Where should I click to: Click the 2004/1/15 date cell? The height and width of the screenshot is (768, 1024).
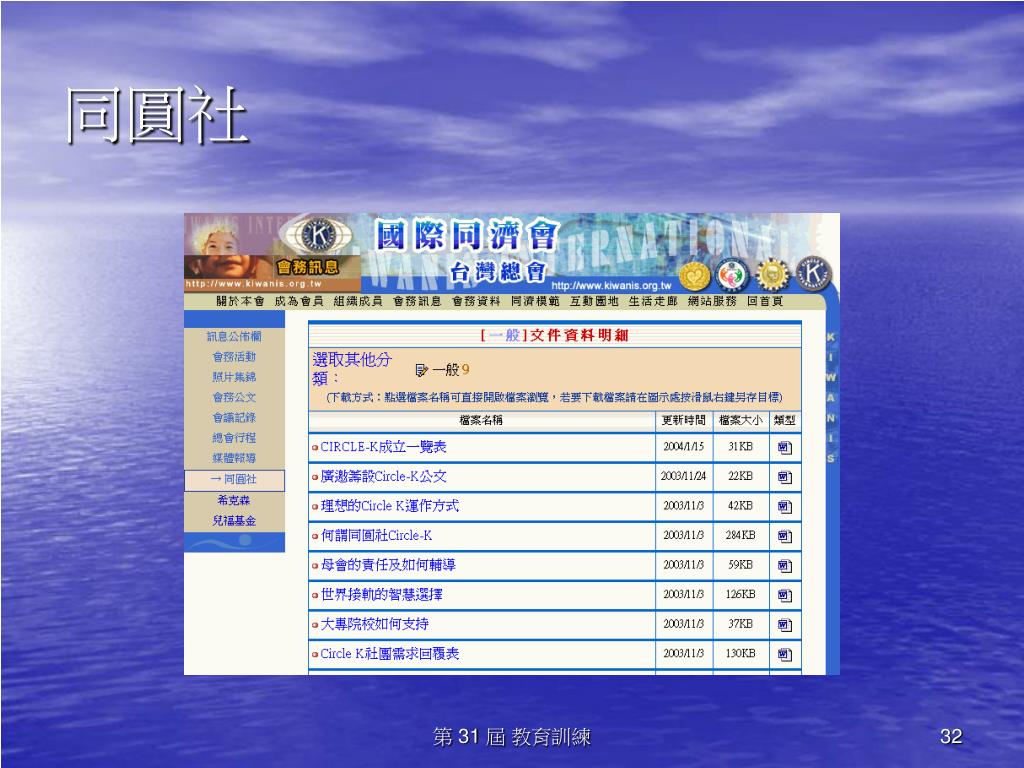coord(684,447)
